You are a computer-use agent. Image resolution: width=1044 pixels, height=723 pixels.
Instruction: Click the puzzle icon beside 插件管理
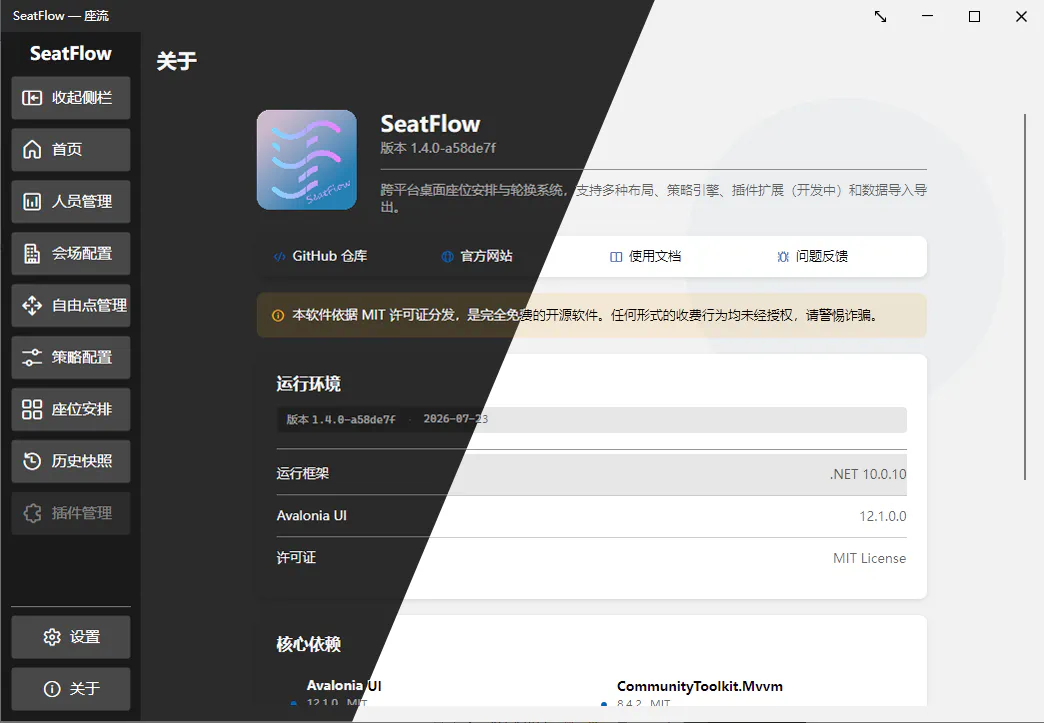(32, 513)
